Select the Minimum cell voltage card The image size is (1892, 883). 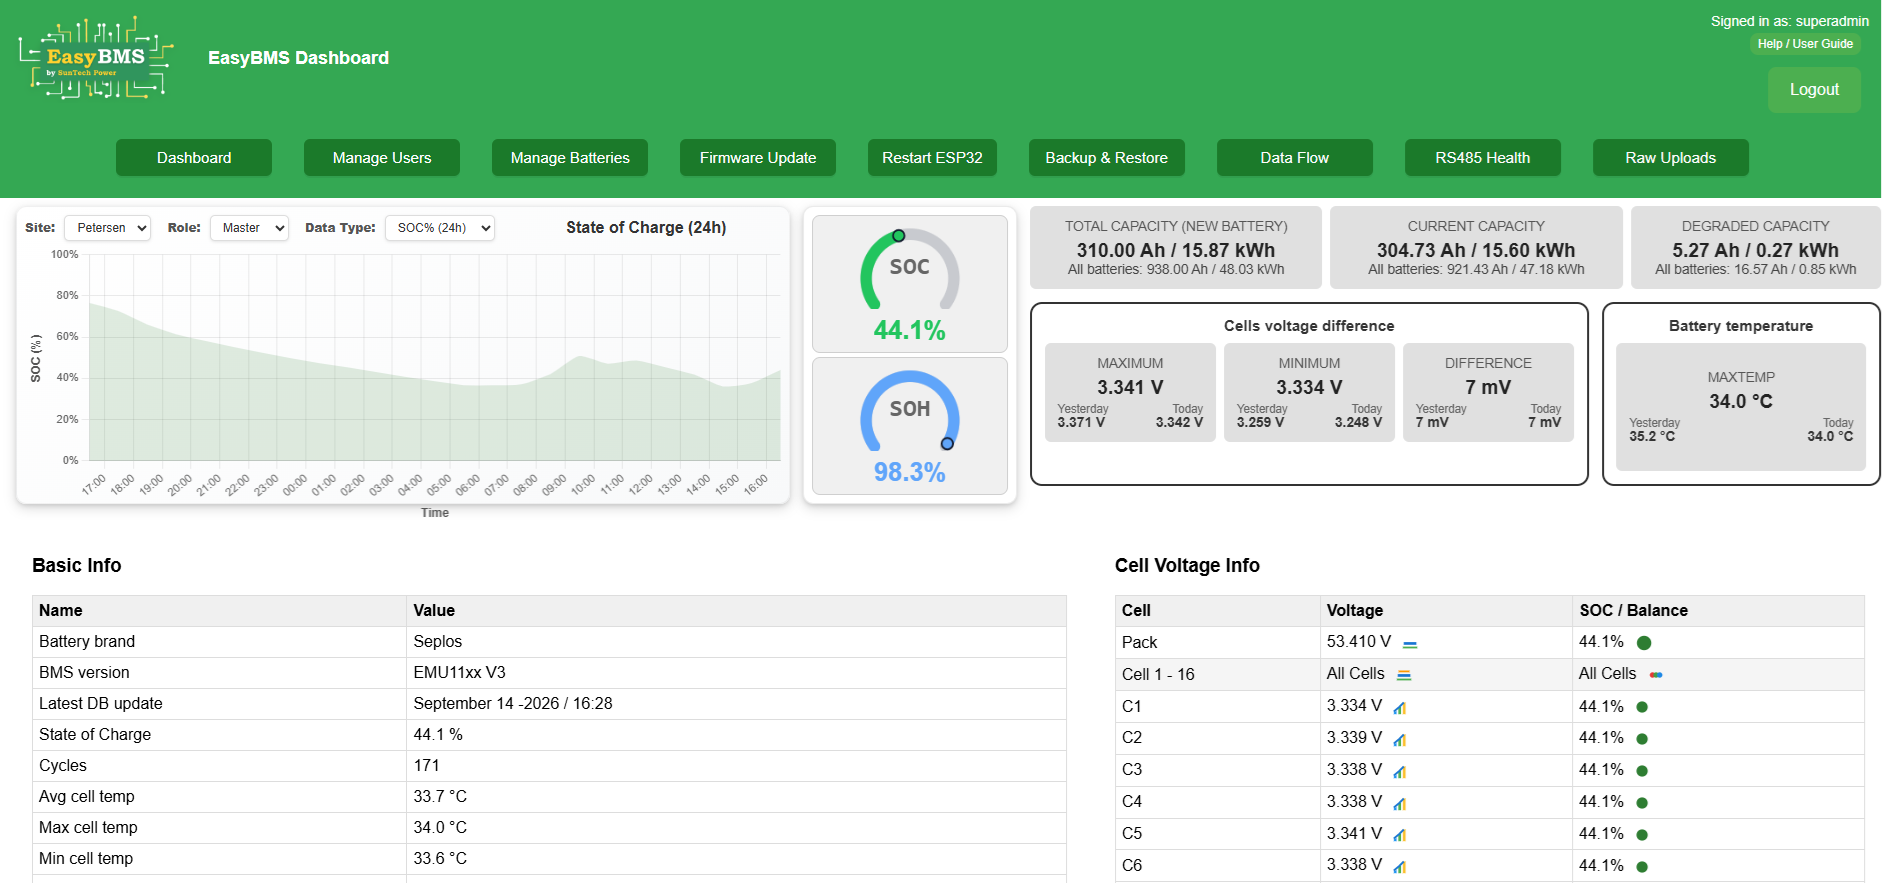click(1309, 392)
